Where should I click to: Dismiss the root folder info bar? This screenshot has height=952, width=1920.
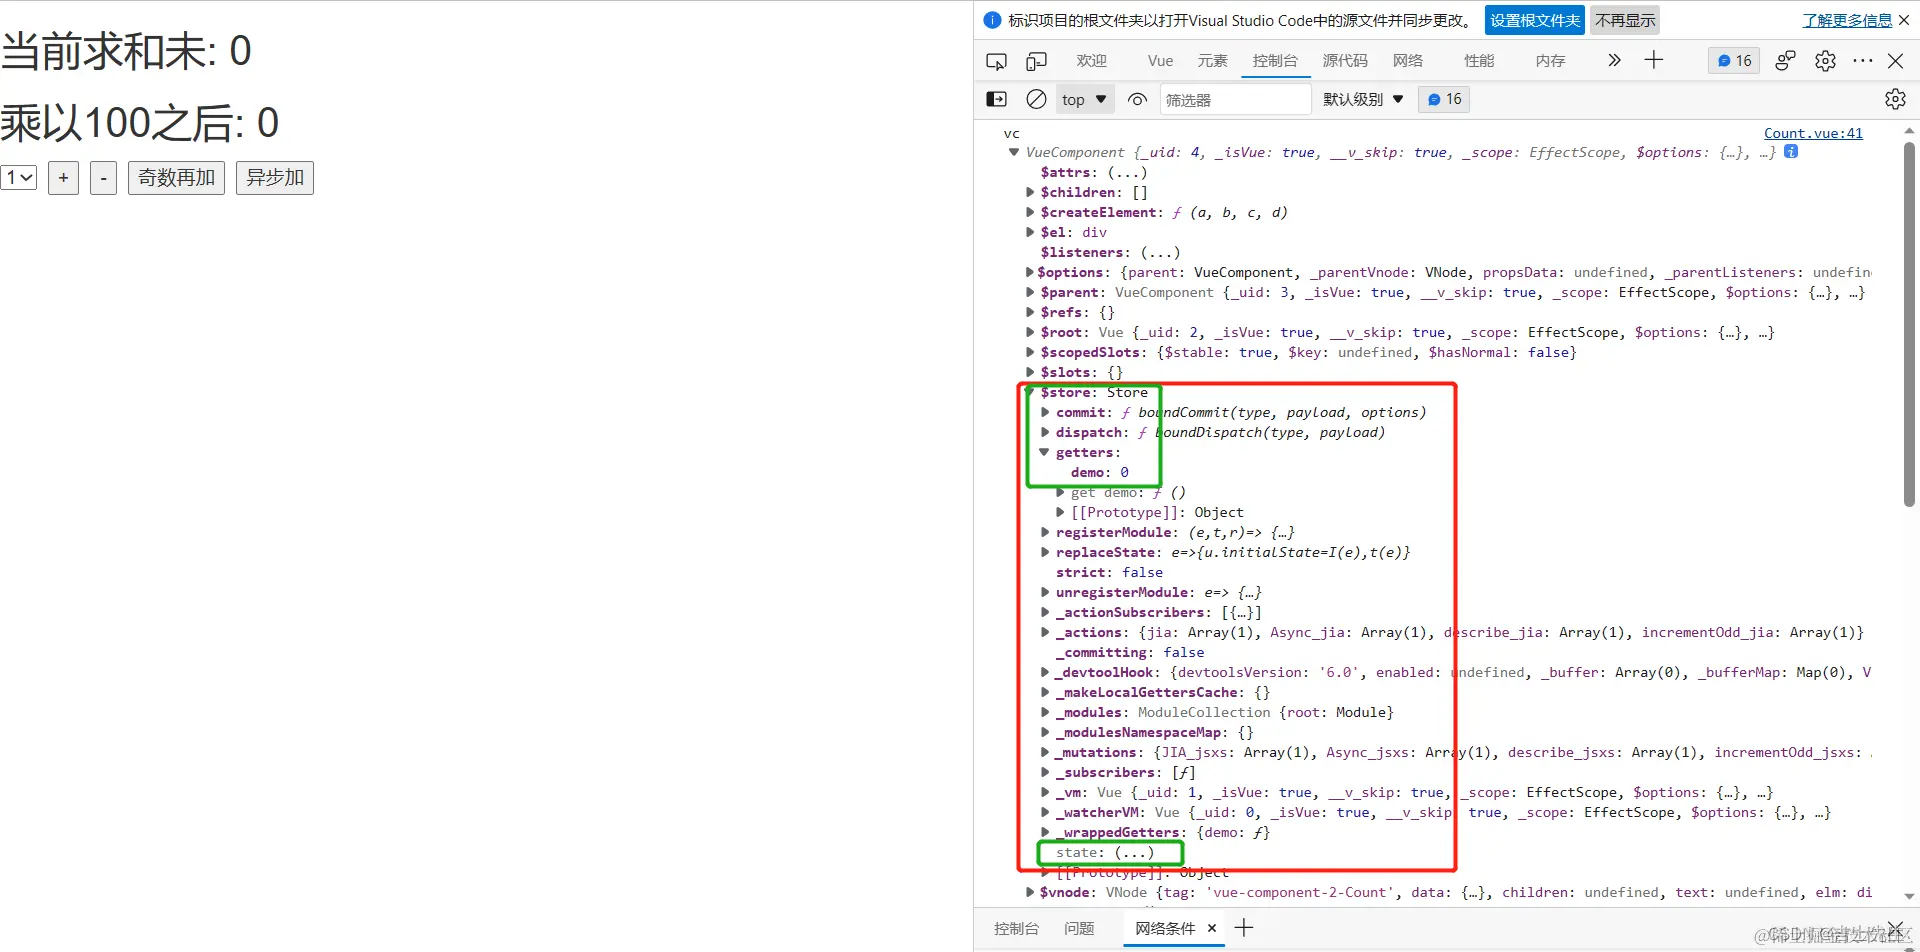click(x=1904, y=20)
